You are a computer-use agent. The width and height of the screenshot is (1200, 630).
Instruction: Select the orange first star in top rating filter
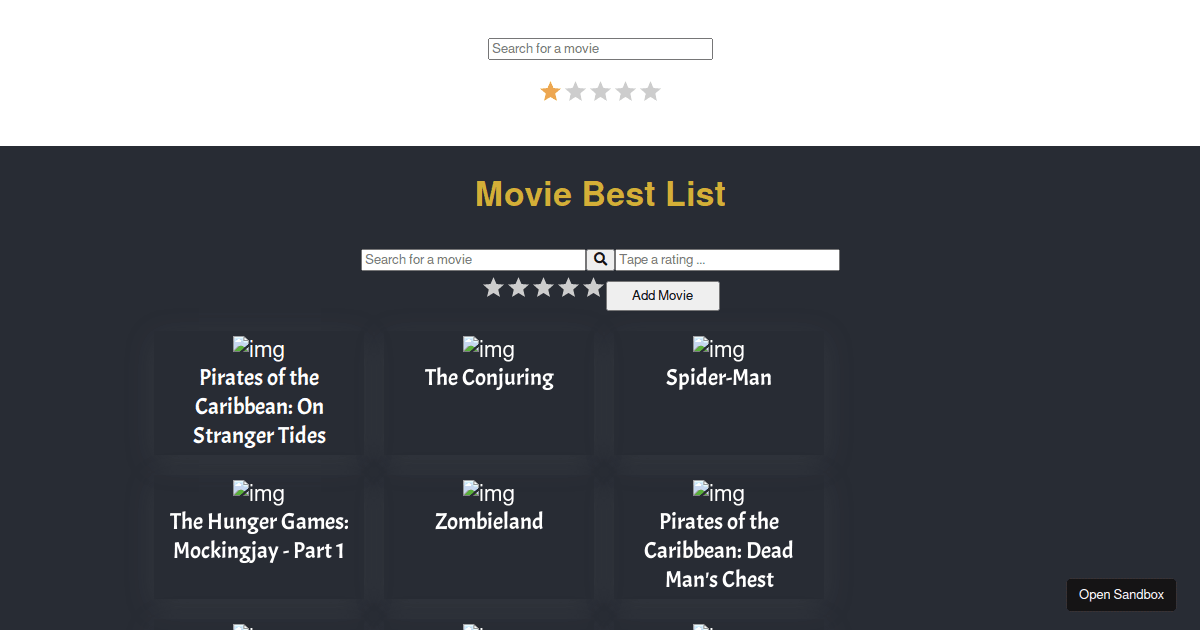coord(550,92)
